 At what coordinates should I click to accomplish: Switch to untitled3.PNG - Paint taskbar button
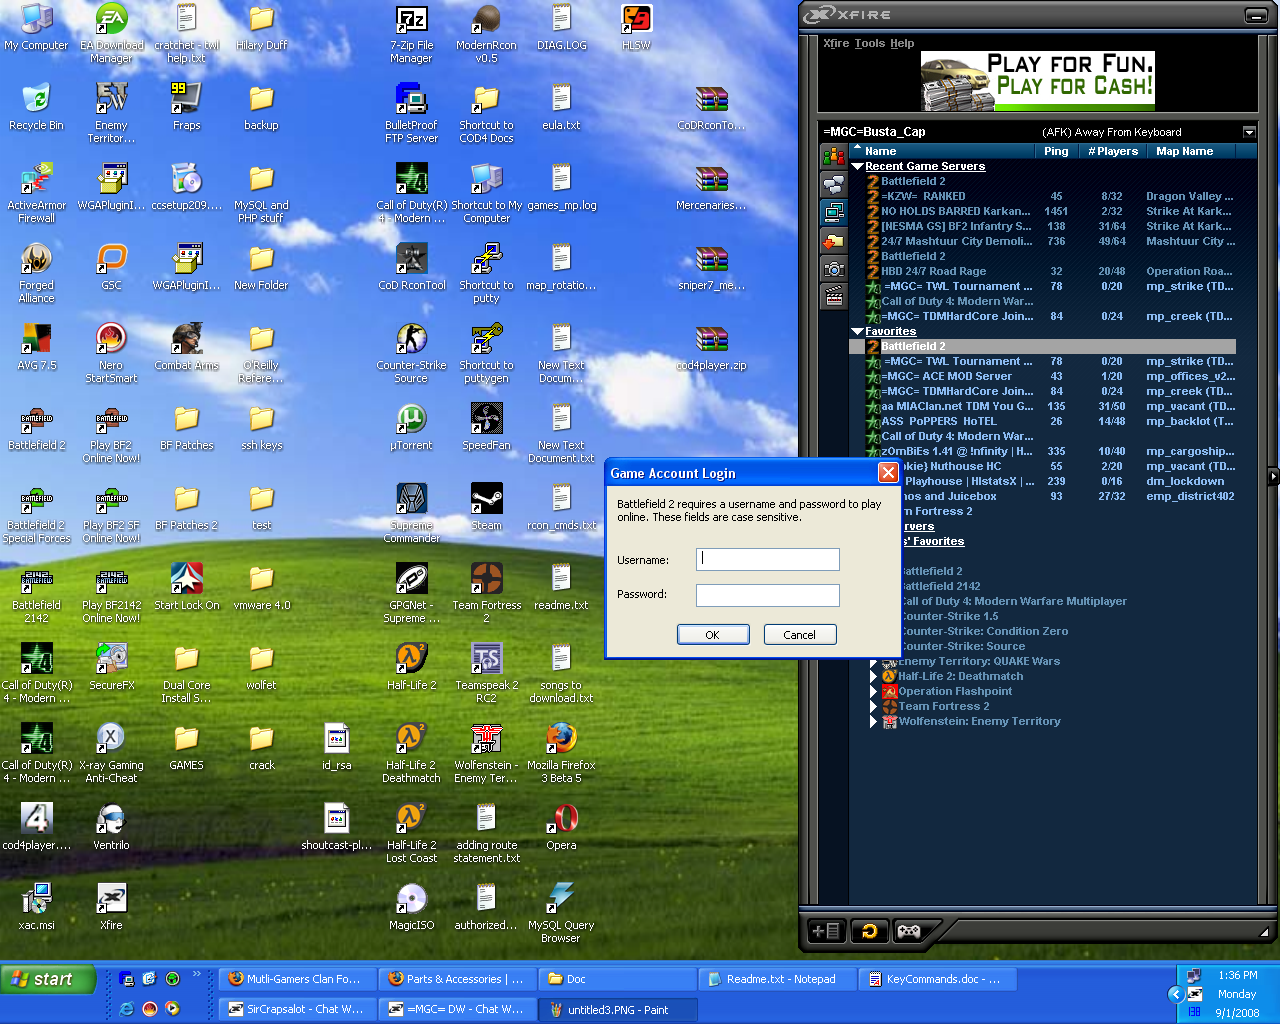click(x=617, y=1009)
